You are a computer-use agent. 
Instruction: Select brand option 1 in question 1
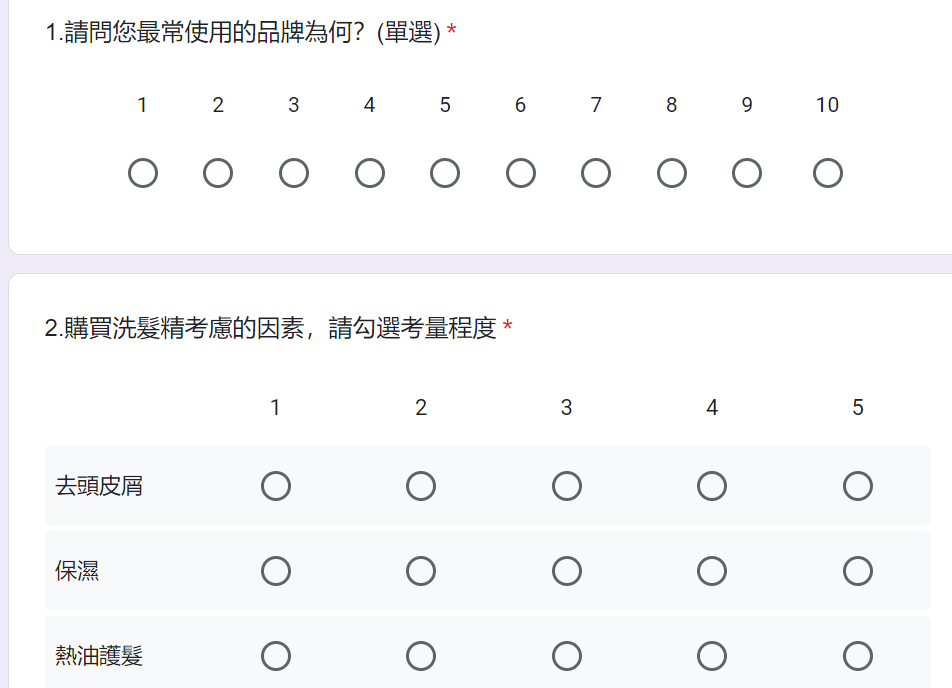(x=143, y=174)
